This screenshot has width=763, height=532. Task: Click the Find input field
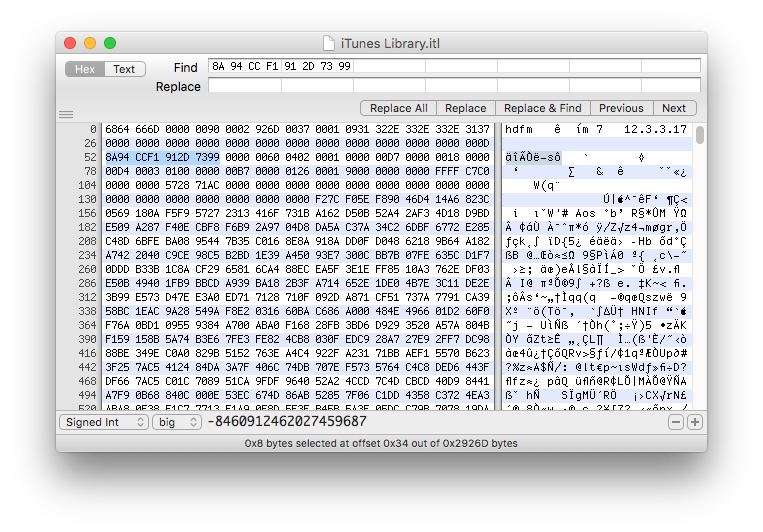[x=454, y=66]
